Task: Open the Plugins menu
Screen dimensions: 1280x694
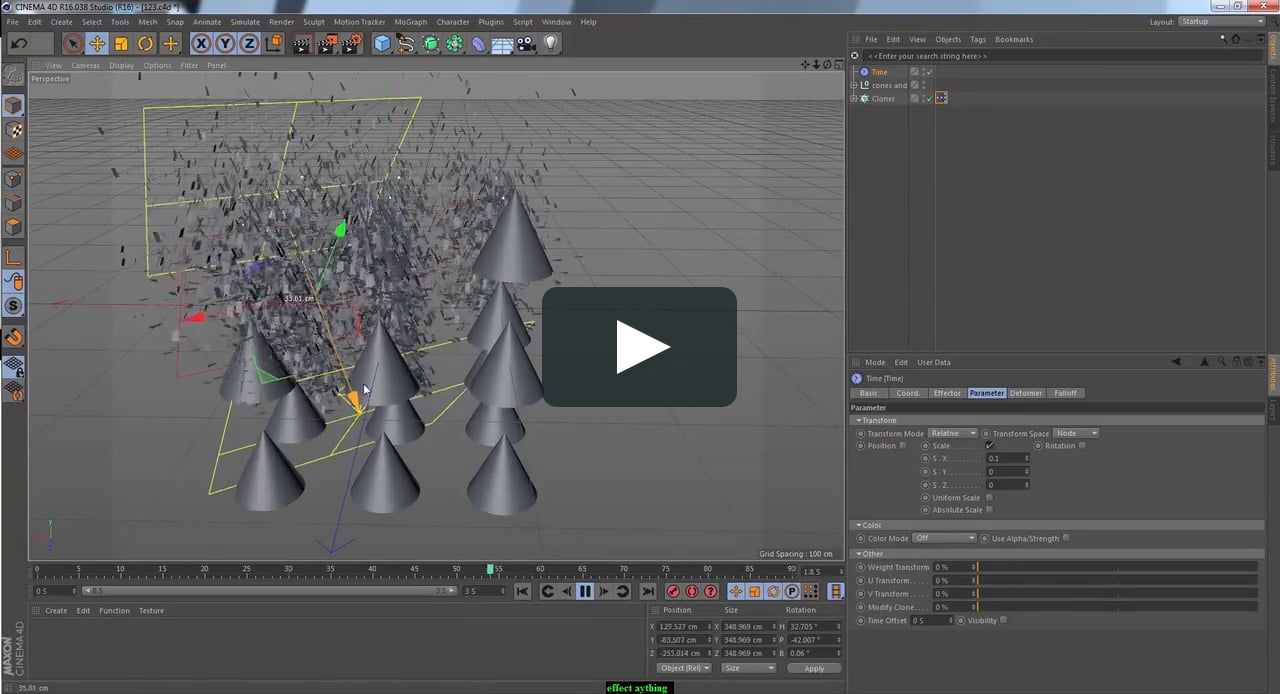Action: click(491, 22)
